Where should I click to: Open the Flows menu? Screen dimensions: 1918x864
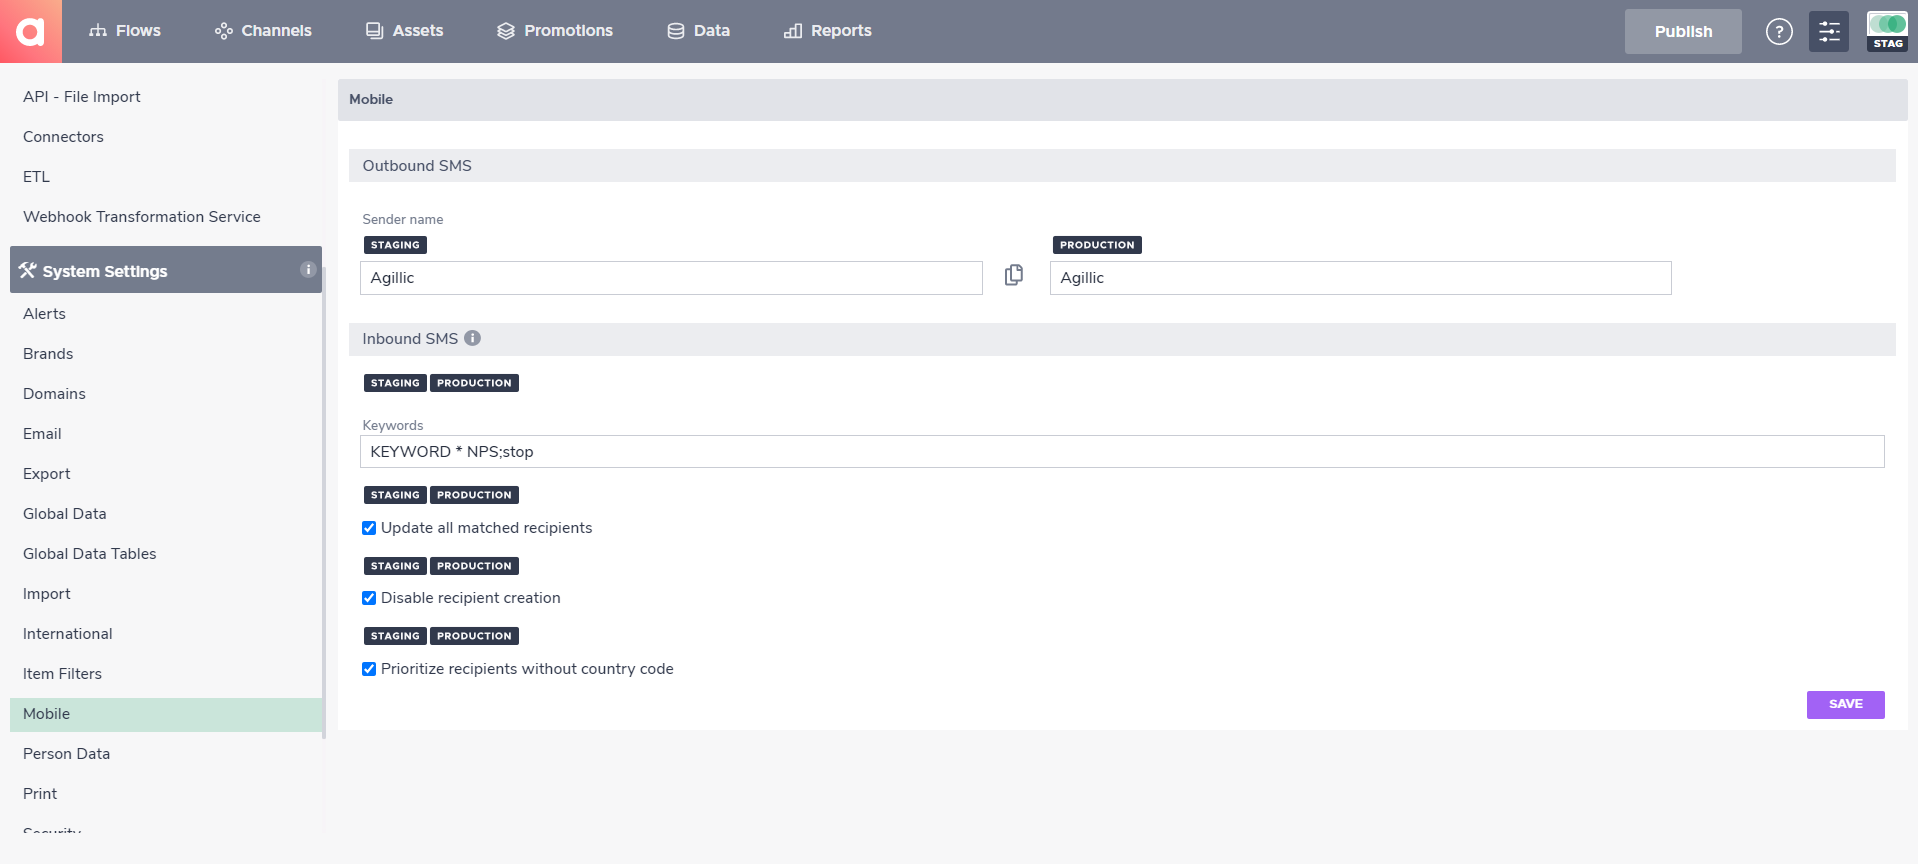point(125,31)
